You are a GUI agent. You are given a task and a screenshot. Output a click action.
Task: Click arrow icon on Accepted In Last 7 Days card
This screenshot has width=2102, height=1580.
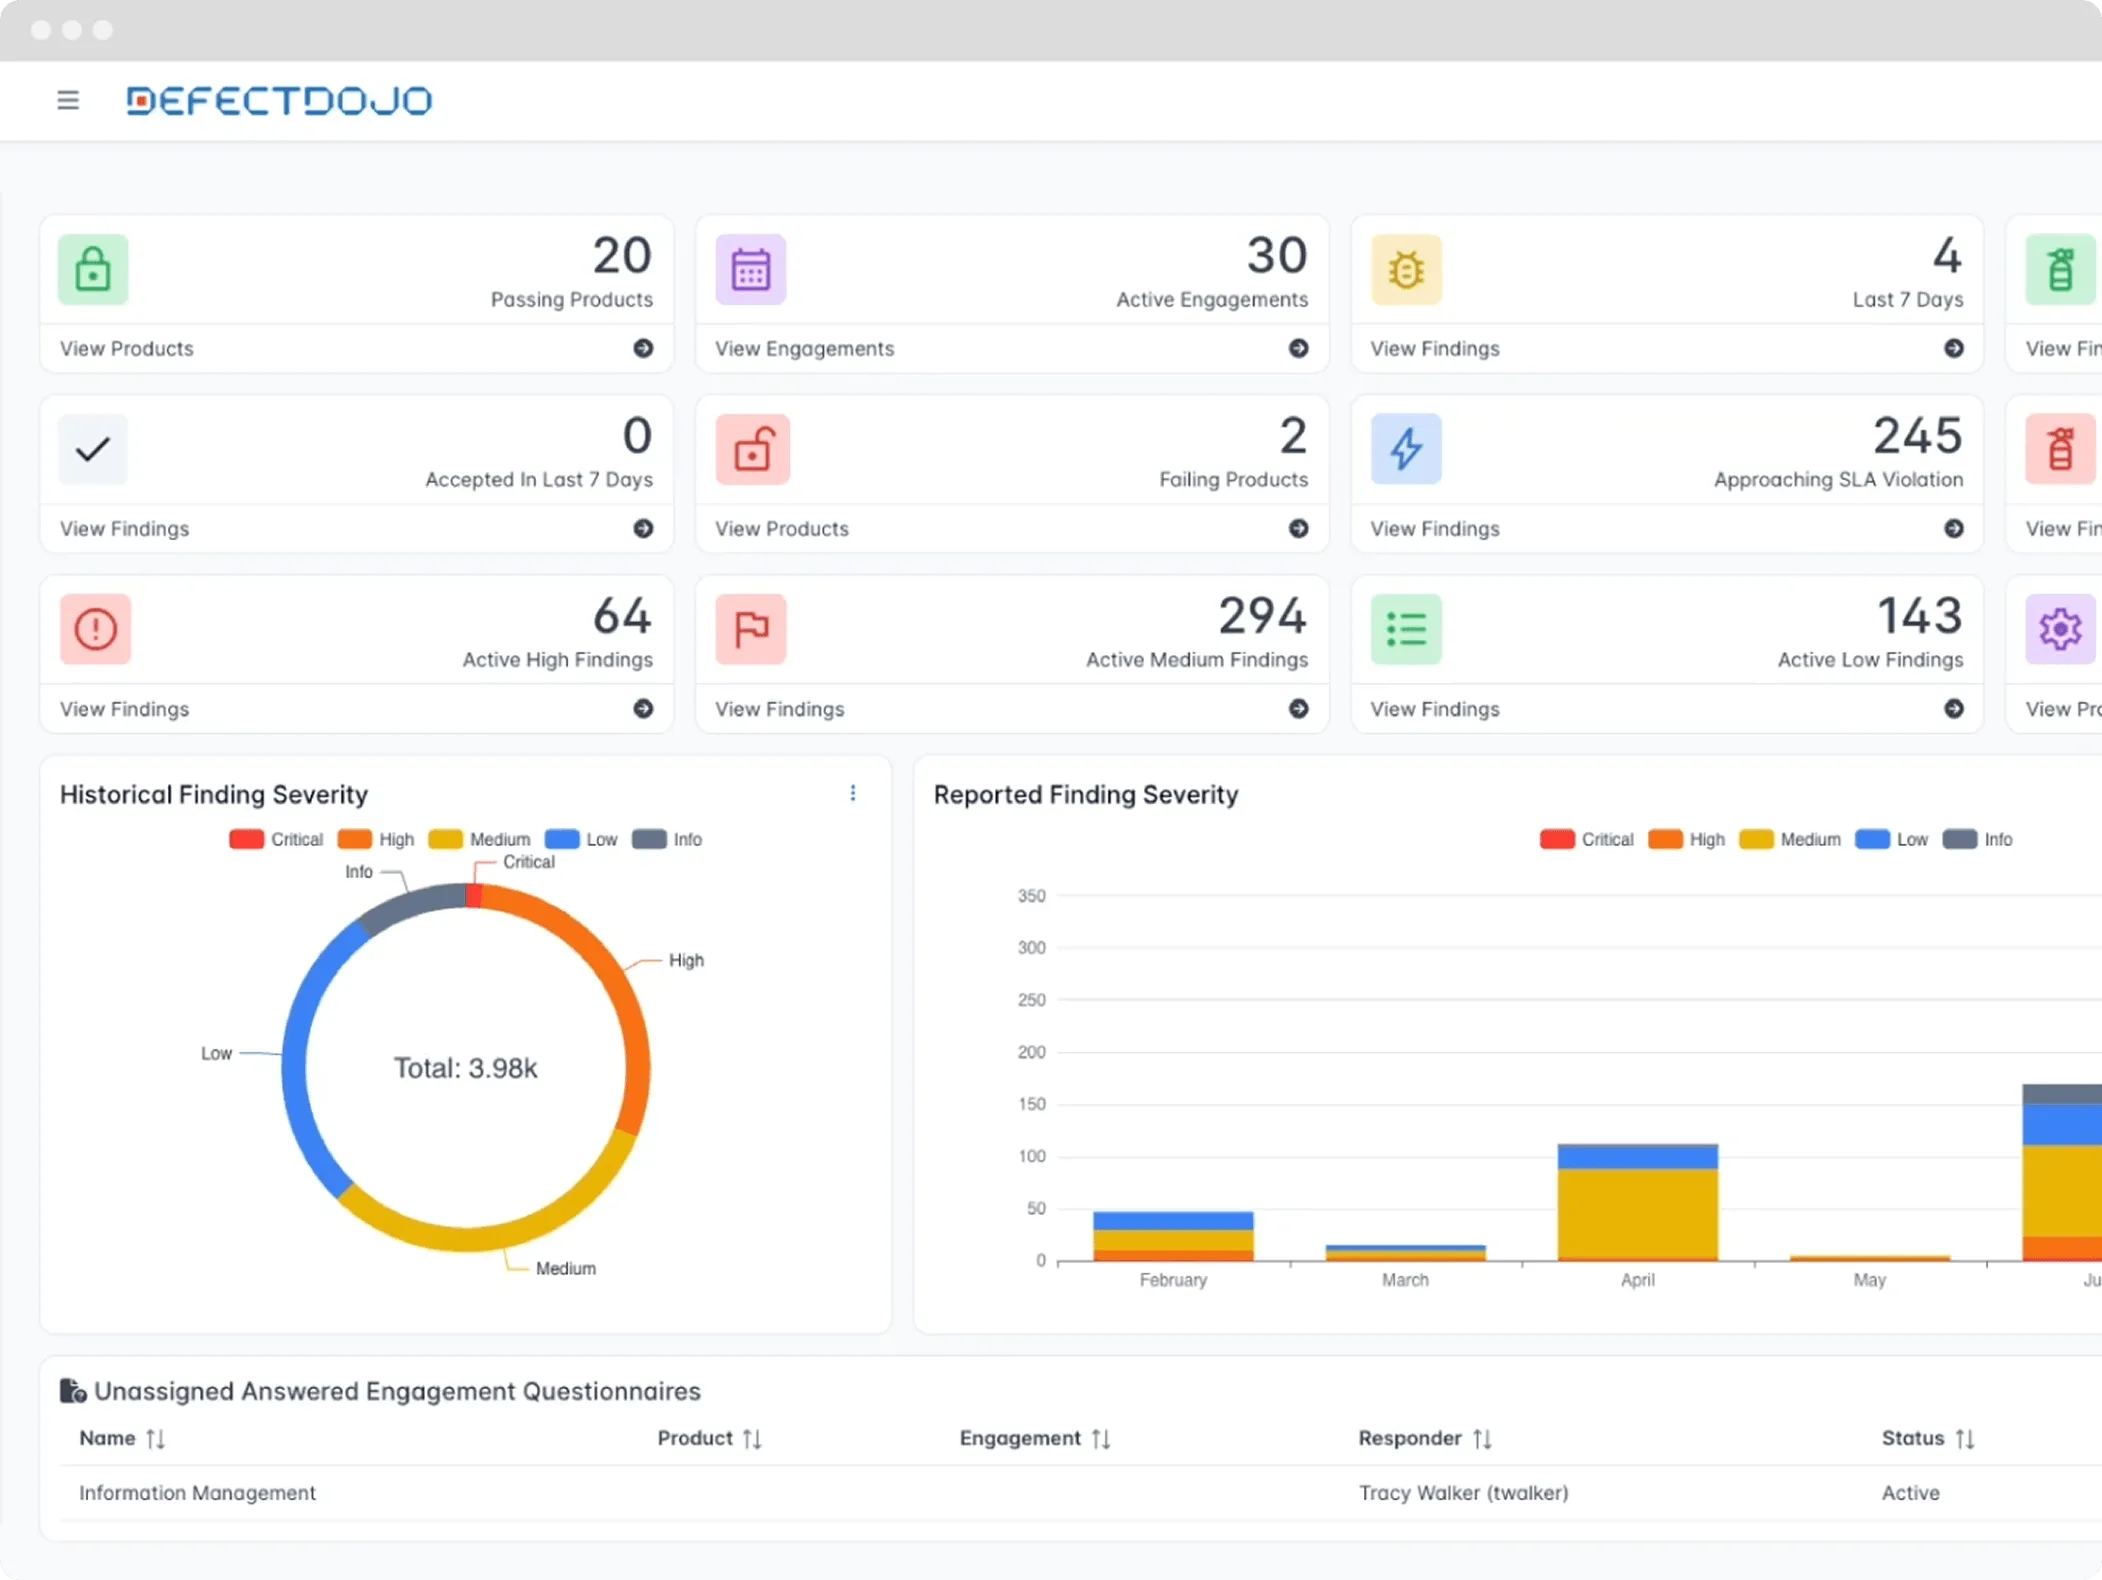click(x=643, y=528)
